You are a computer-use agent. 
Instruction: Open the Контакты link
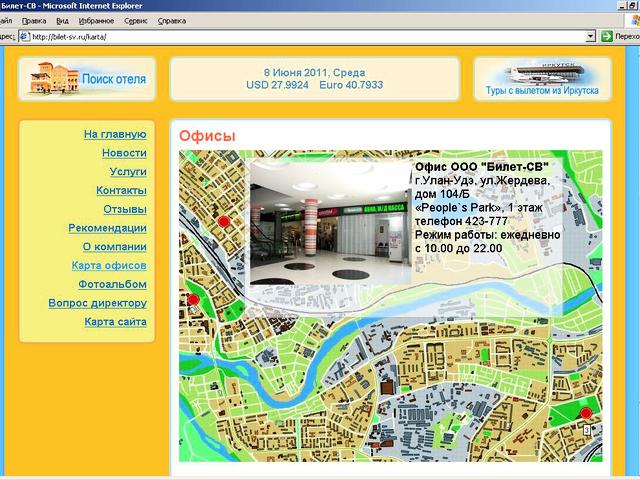(x=121, y=191)
